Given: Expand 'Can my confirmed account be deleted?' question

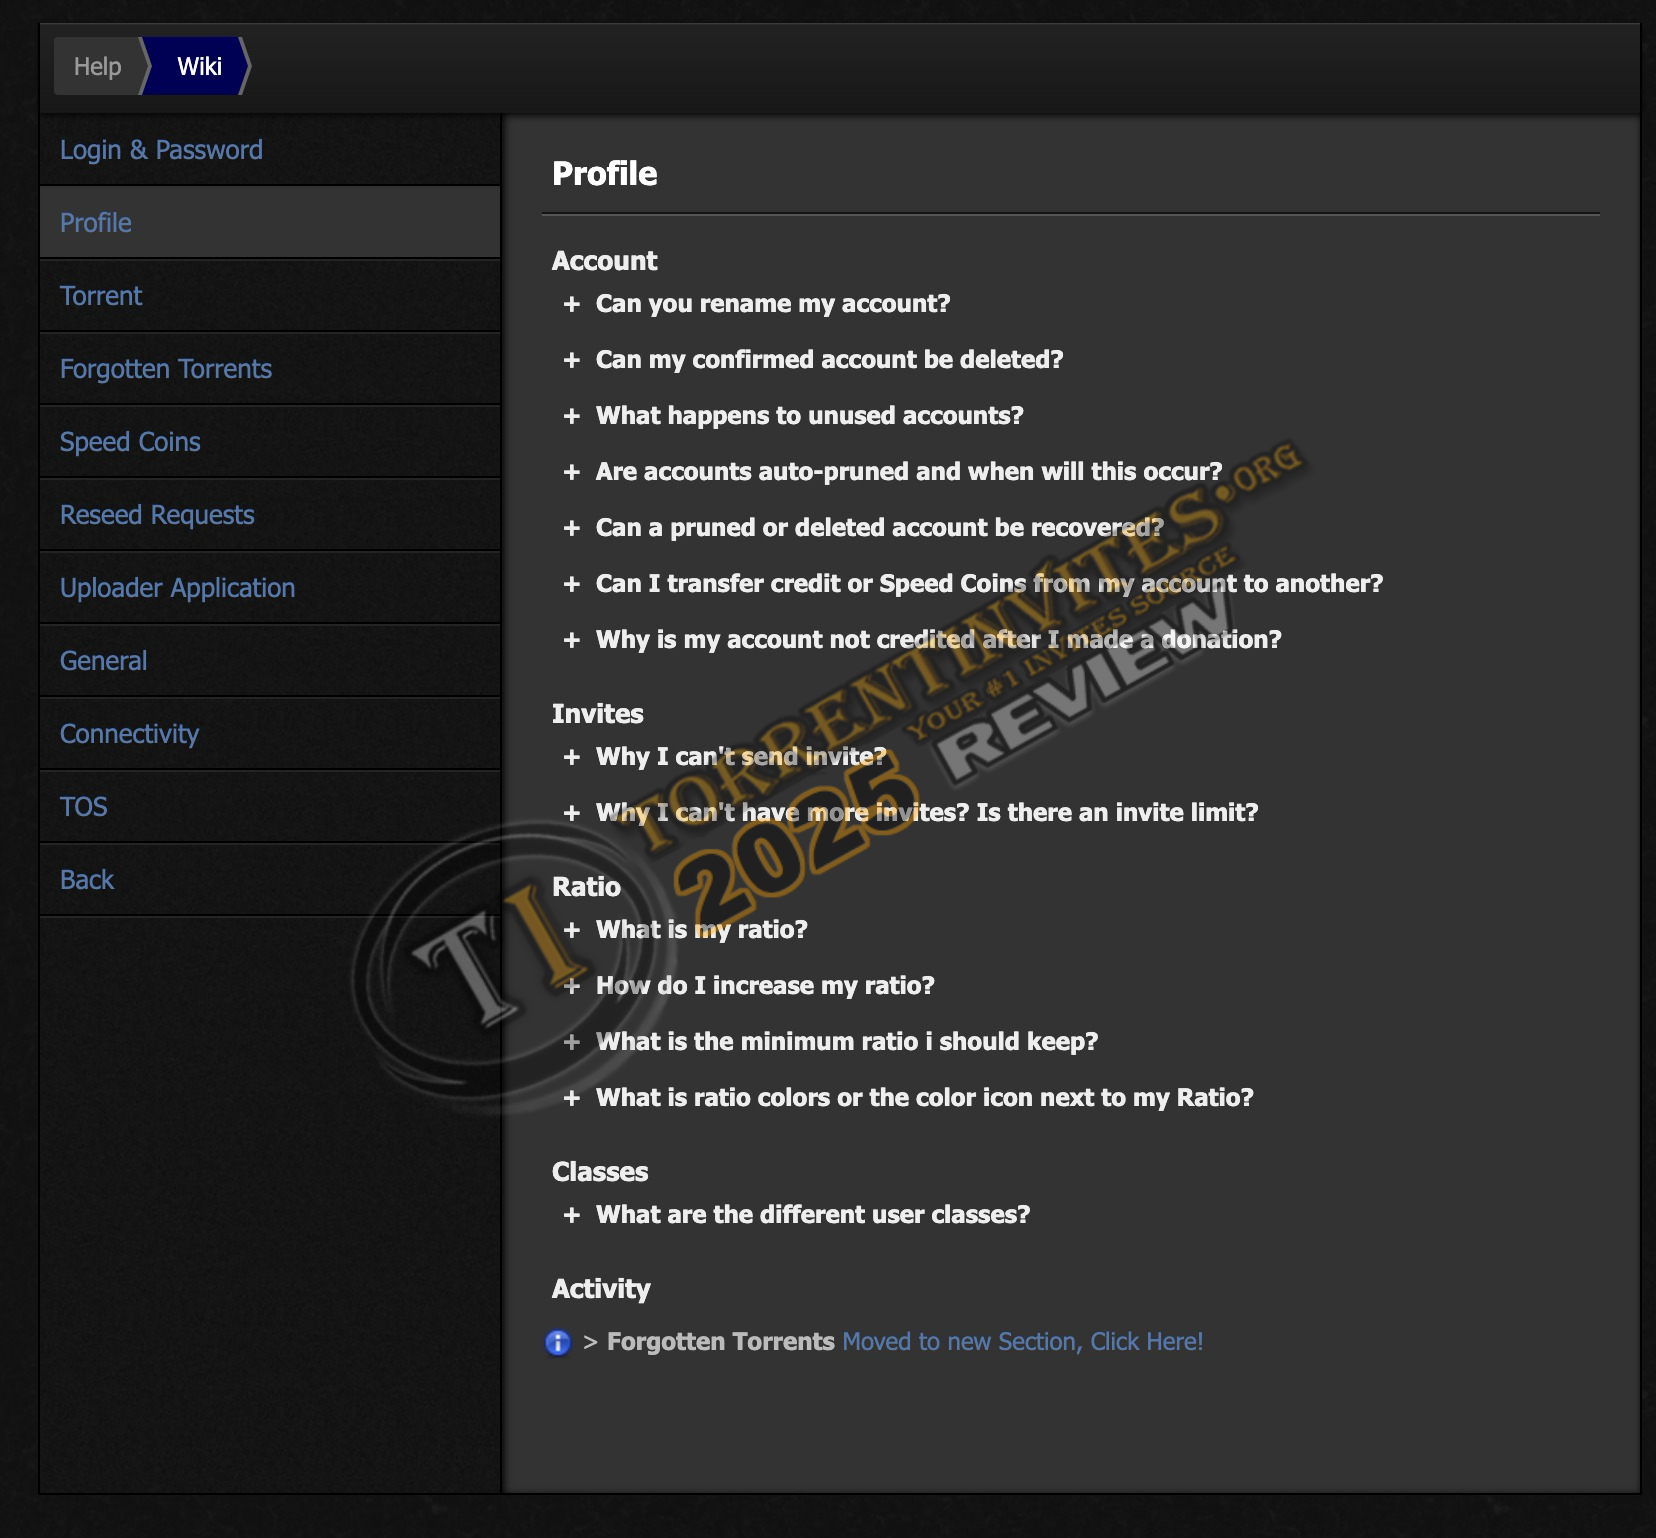Looking at the screenshot, I should click(x=828, y=360).
